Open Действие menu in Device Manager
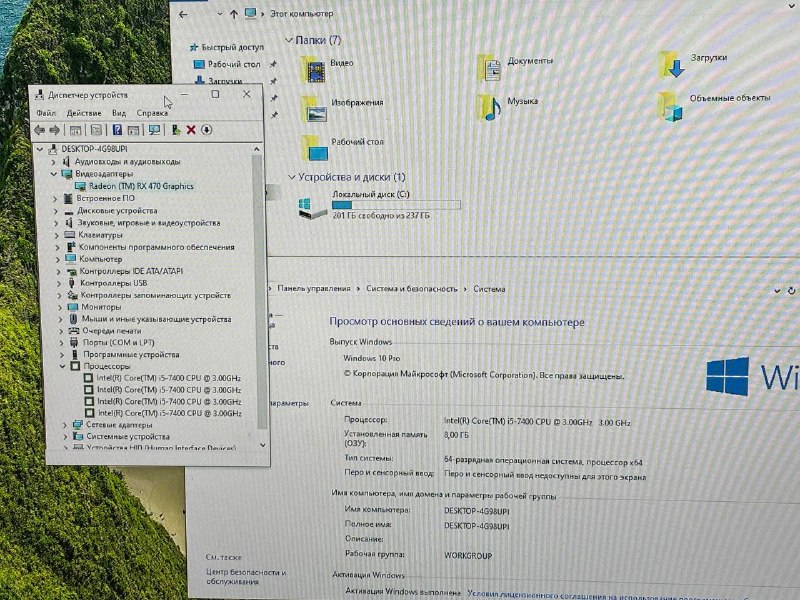Screen dimensions: 800x600 click(84, 113)
